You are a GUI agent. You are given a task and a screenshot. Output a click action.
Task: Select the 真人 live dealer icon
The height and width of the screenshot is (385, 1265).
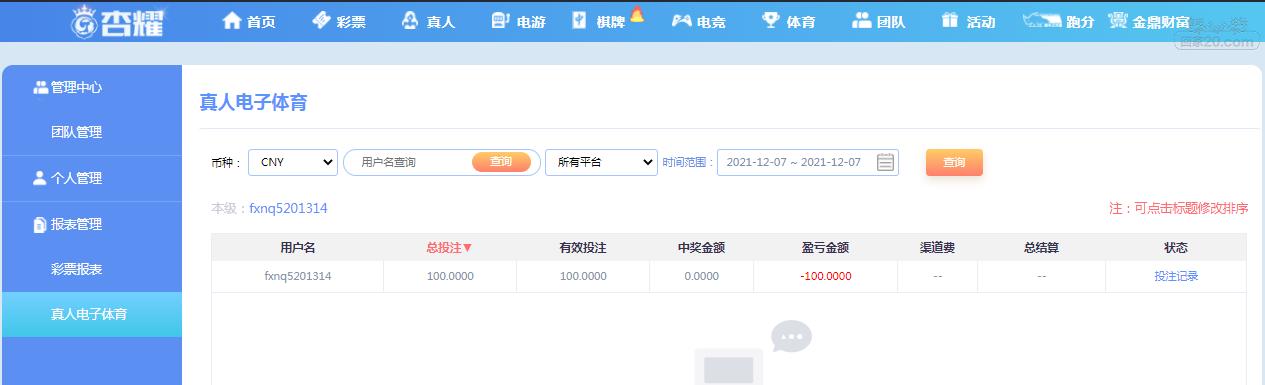pos(410,20)
